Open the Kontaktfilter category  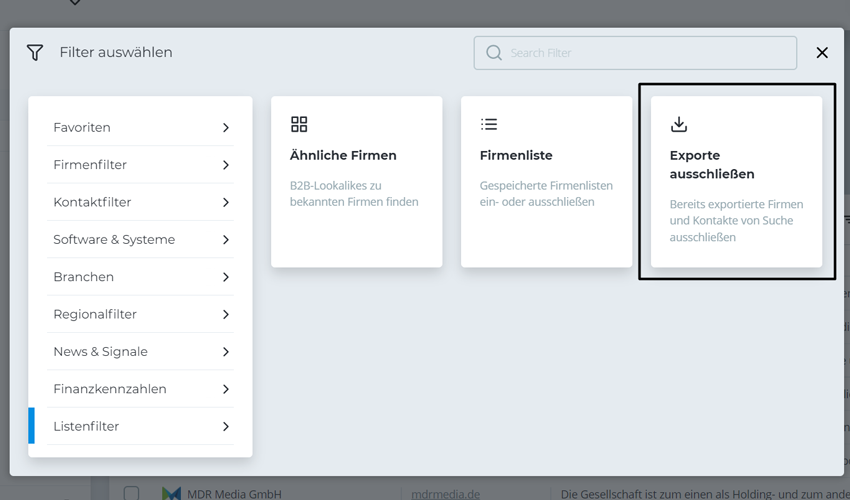(92, 202)
